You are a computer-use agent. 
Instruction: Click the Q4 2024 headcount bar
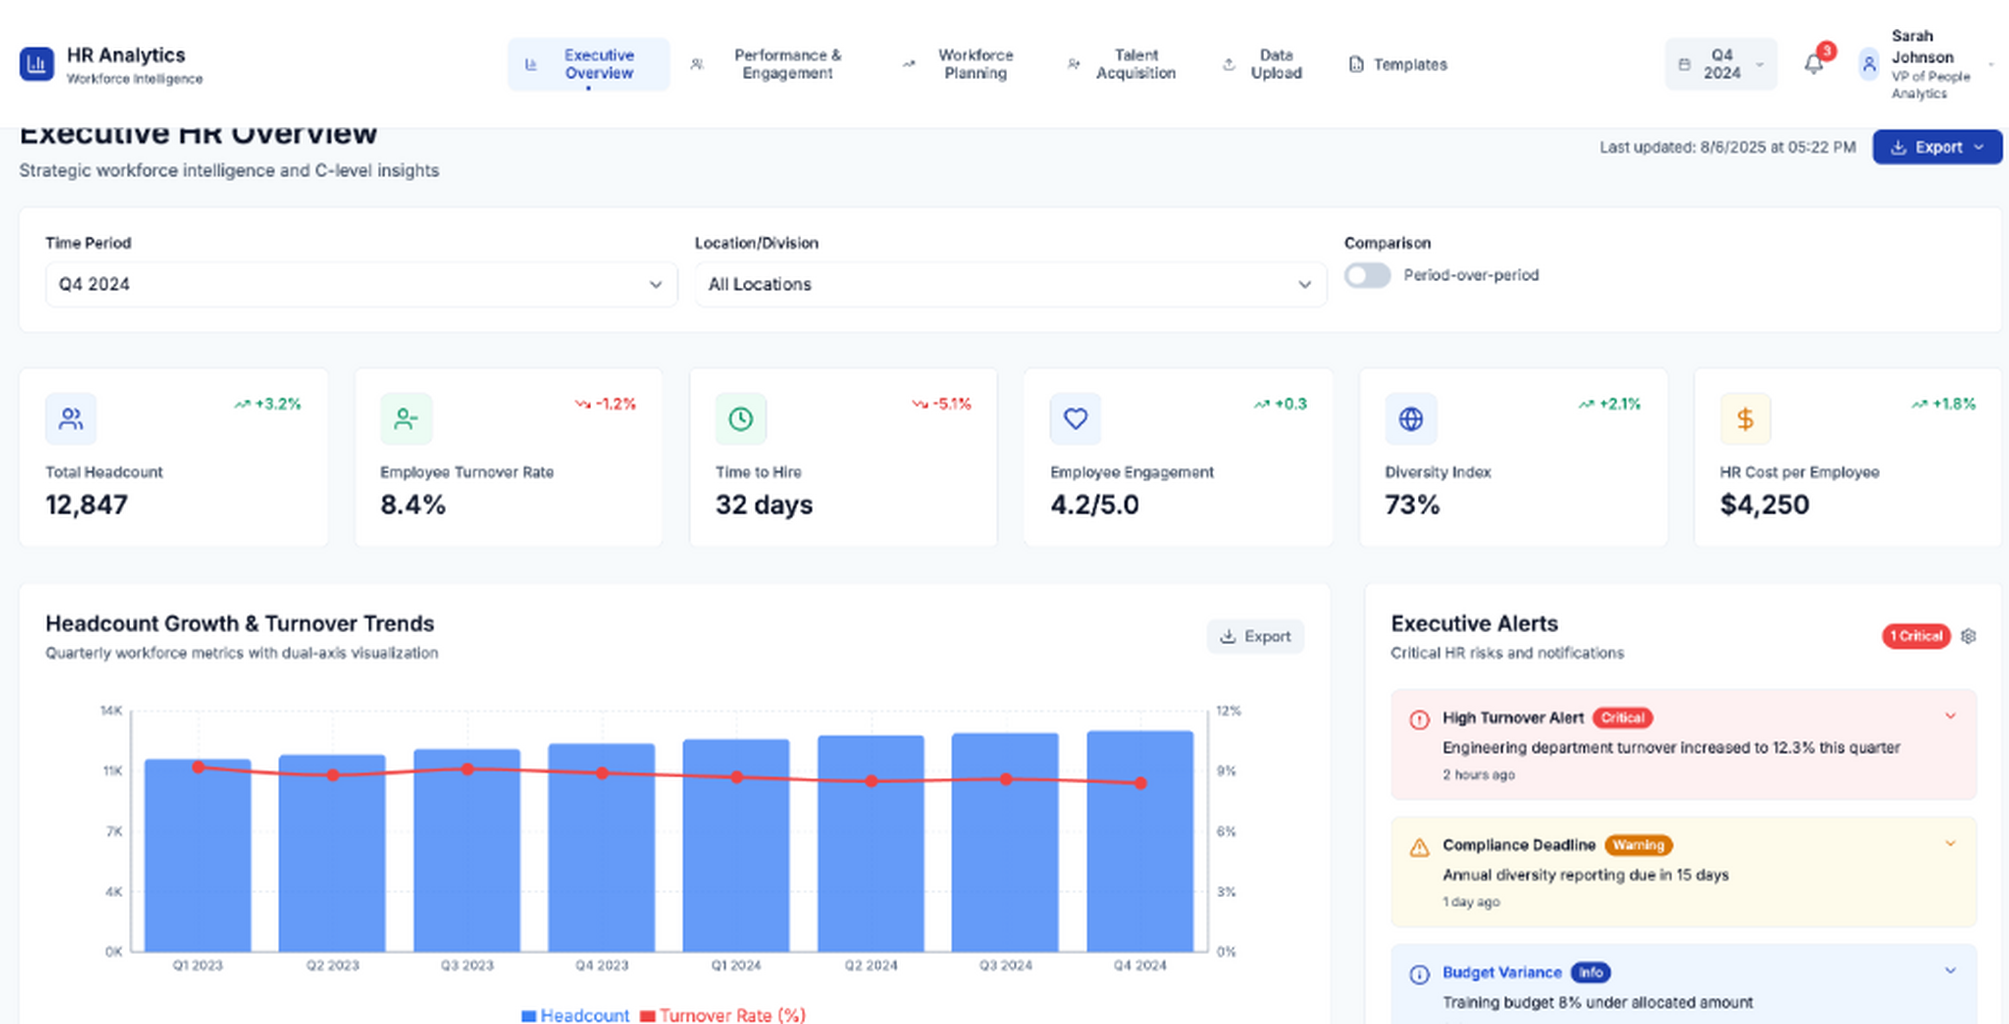(x=1140, y=841)
